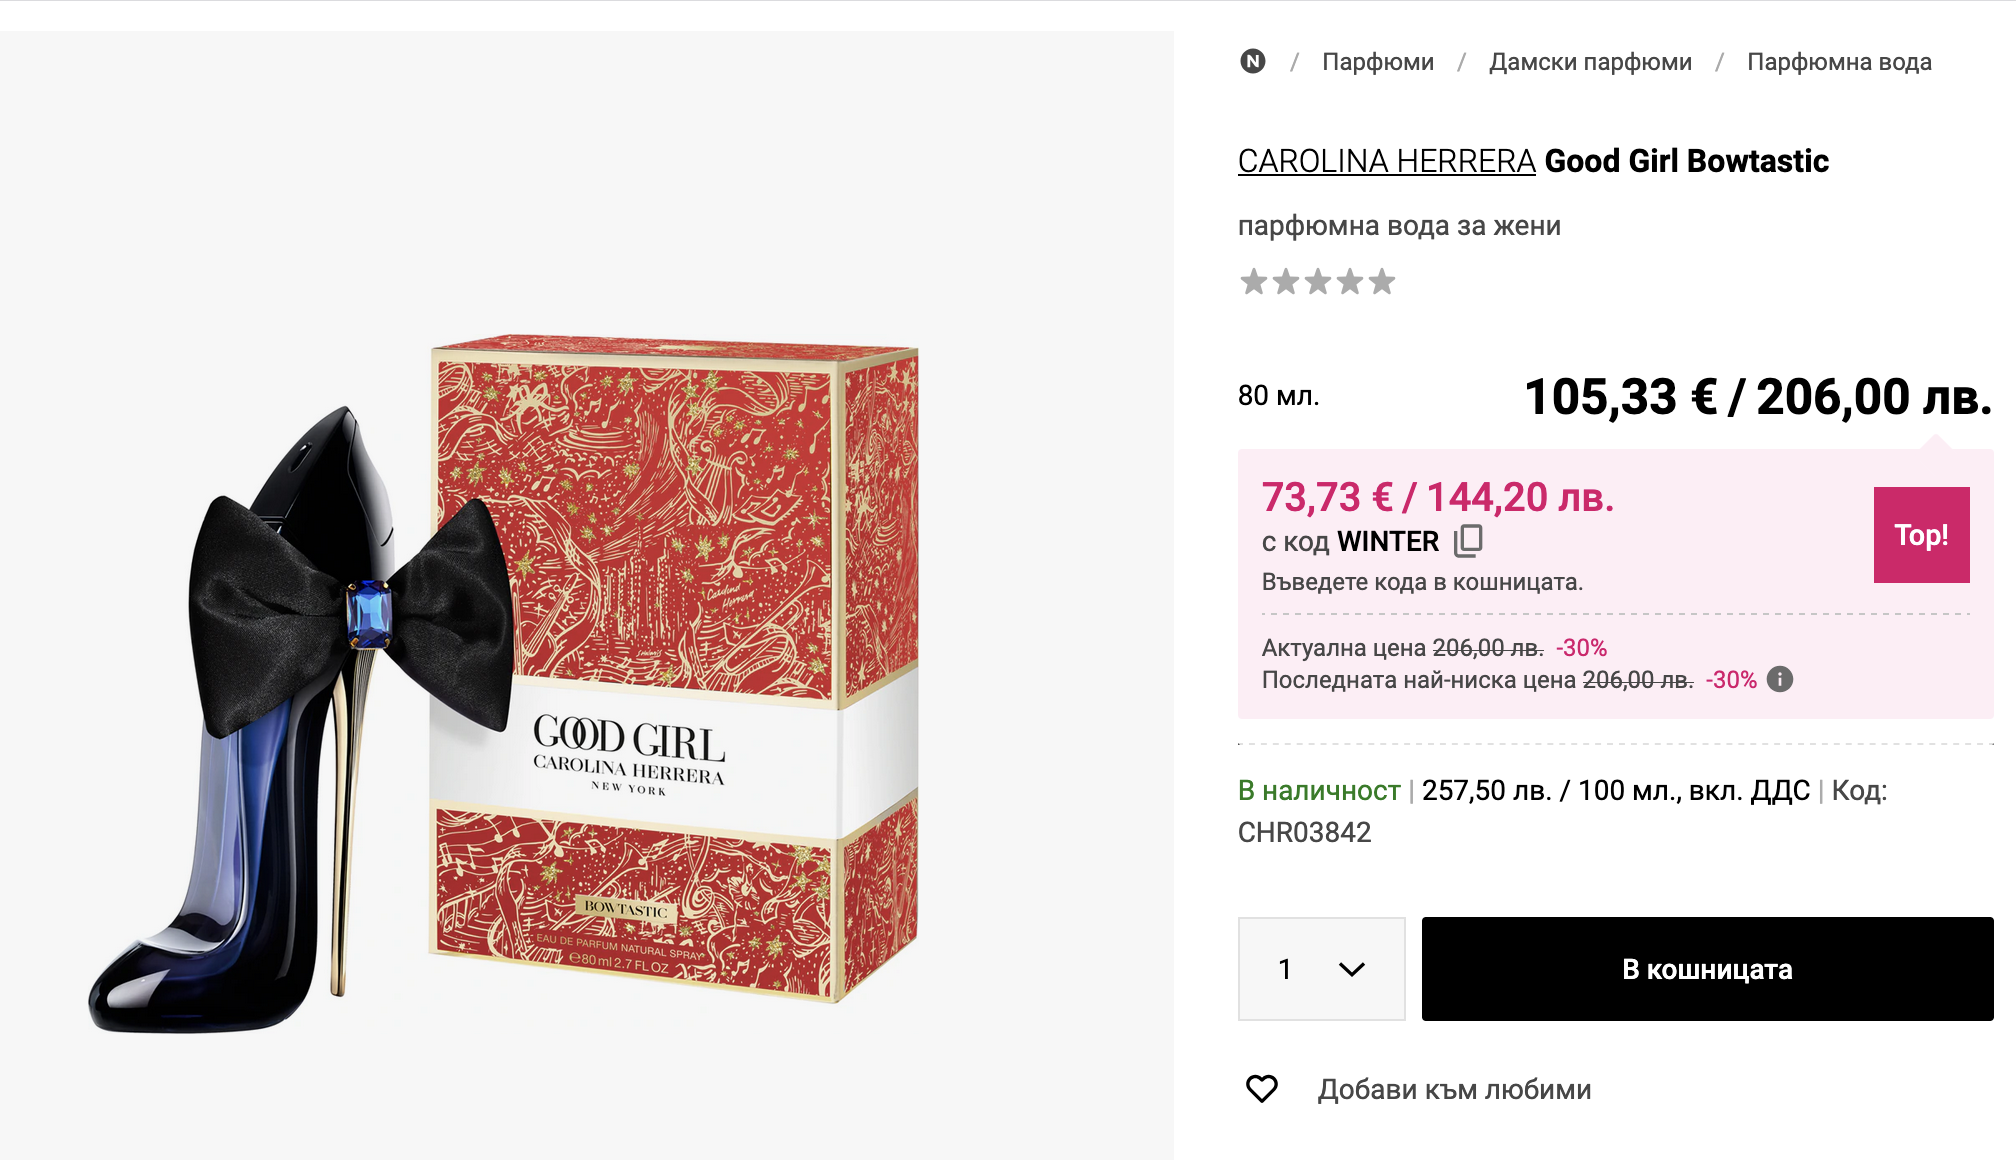Click the pink Top! badge
This screenshot has height=1160, width=2016.
click(1922, 535)
